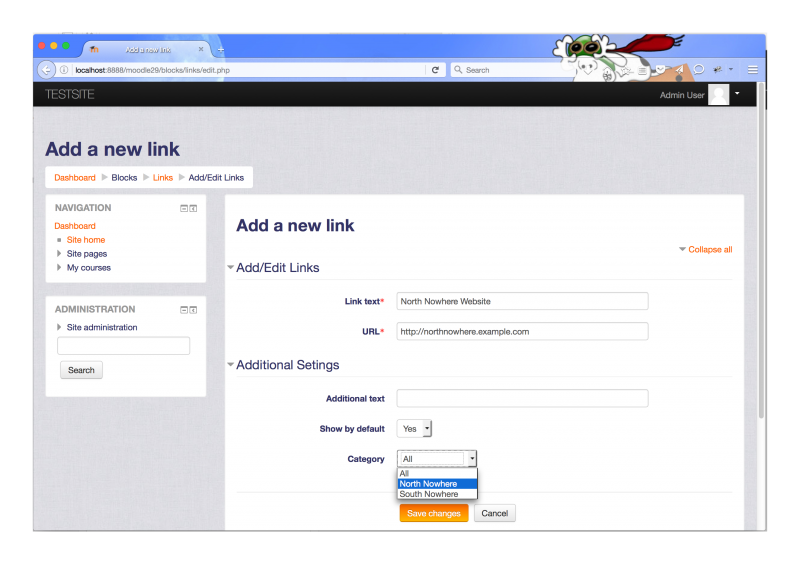Expand Site pages tree node
This screenshot has width=800, height=564.
[59, 253]
